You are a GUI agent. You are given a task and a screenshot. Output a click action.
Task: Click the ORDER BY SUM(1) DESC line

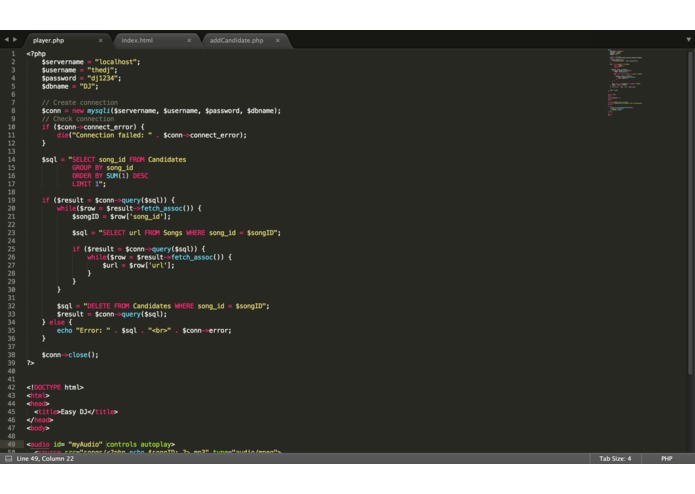[x=110, y=176]
